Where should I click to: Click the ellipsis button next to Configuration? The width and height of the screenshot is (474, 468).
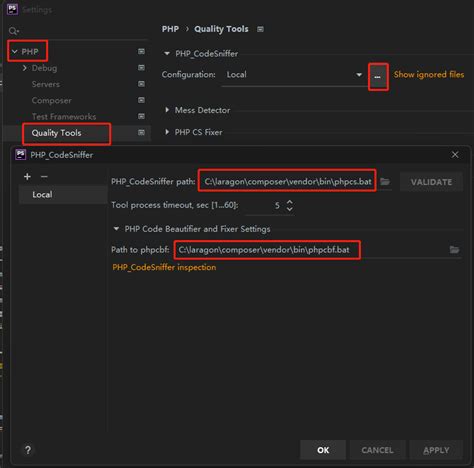tap(378, 77)
